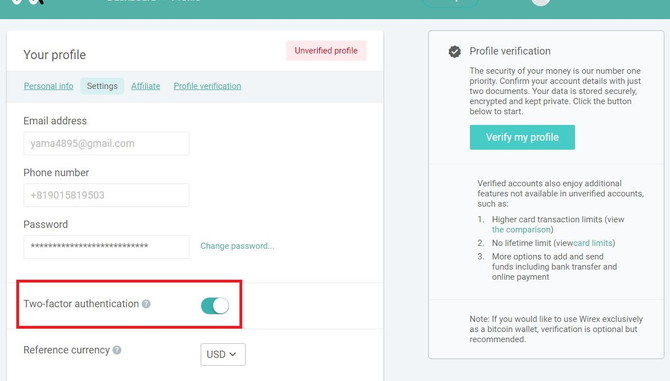Click the Password field
The height and width of the screenshot is (381, 670).
pos(106,247)
